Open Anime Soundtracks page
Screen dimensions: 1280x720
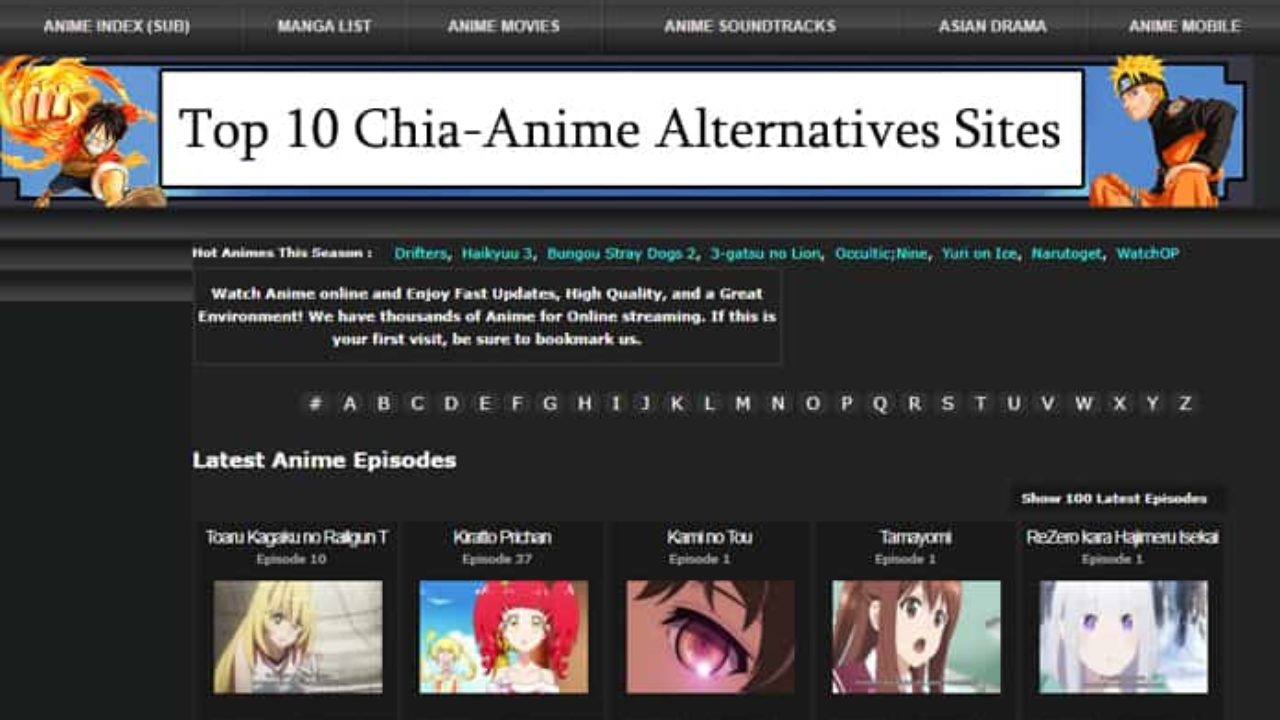(750, 26)
